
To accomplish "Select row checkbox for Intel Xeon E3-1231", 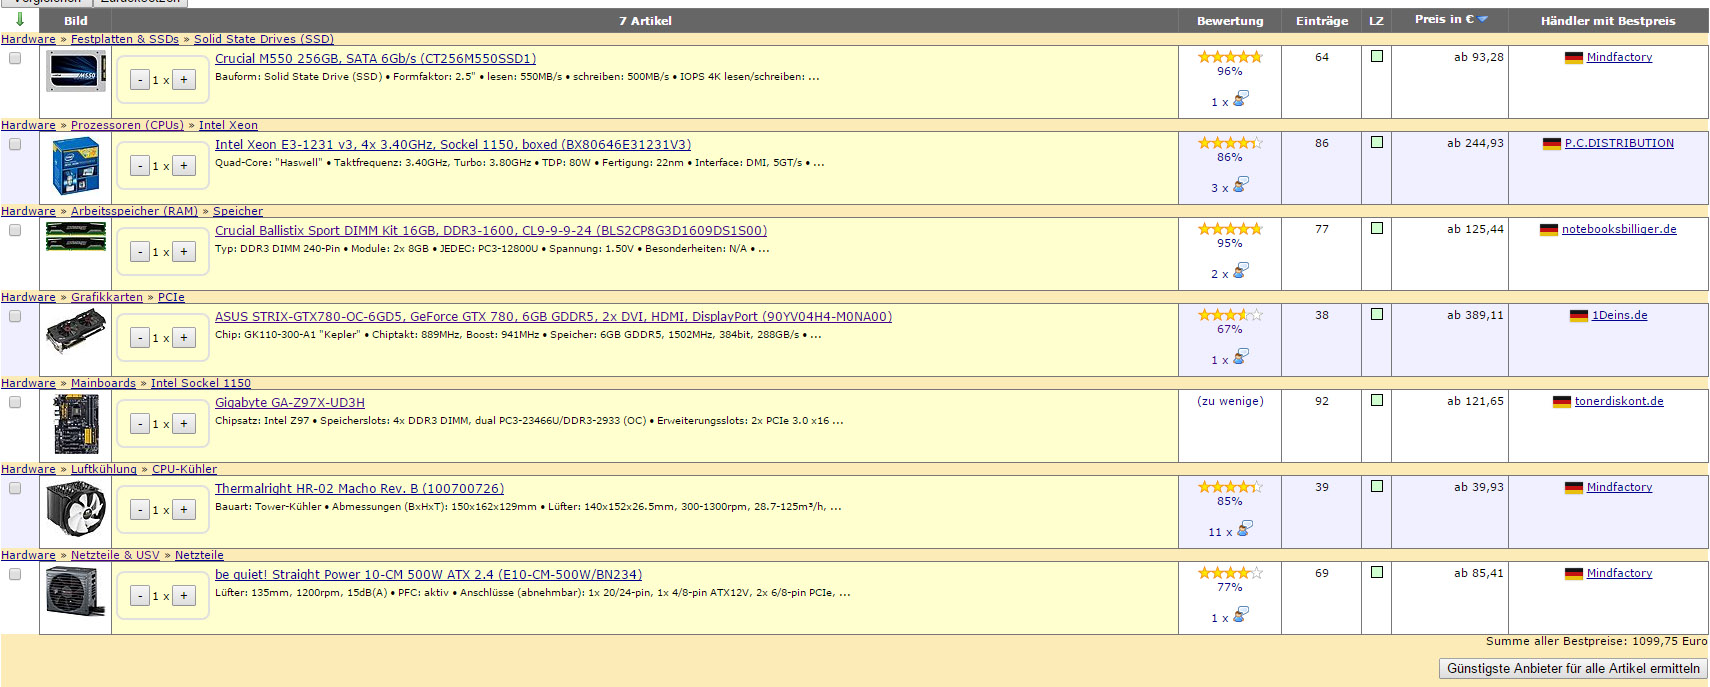I will point(15,144).
